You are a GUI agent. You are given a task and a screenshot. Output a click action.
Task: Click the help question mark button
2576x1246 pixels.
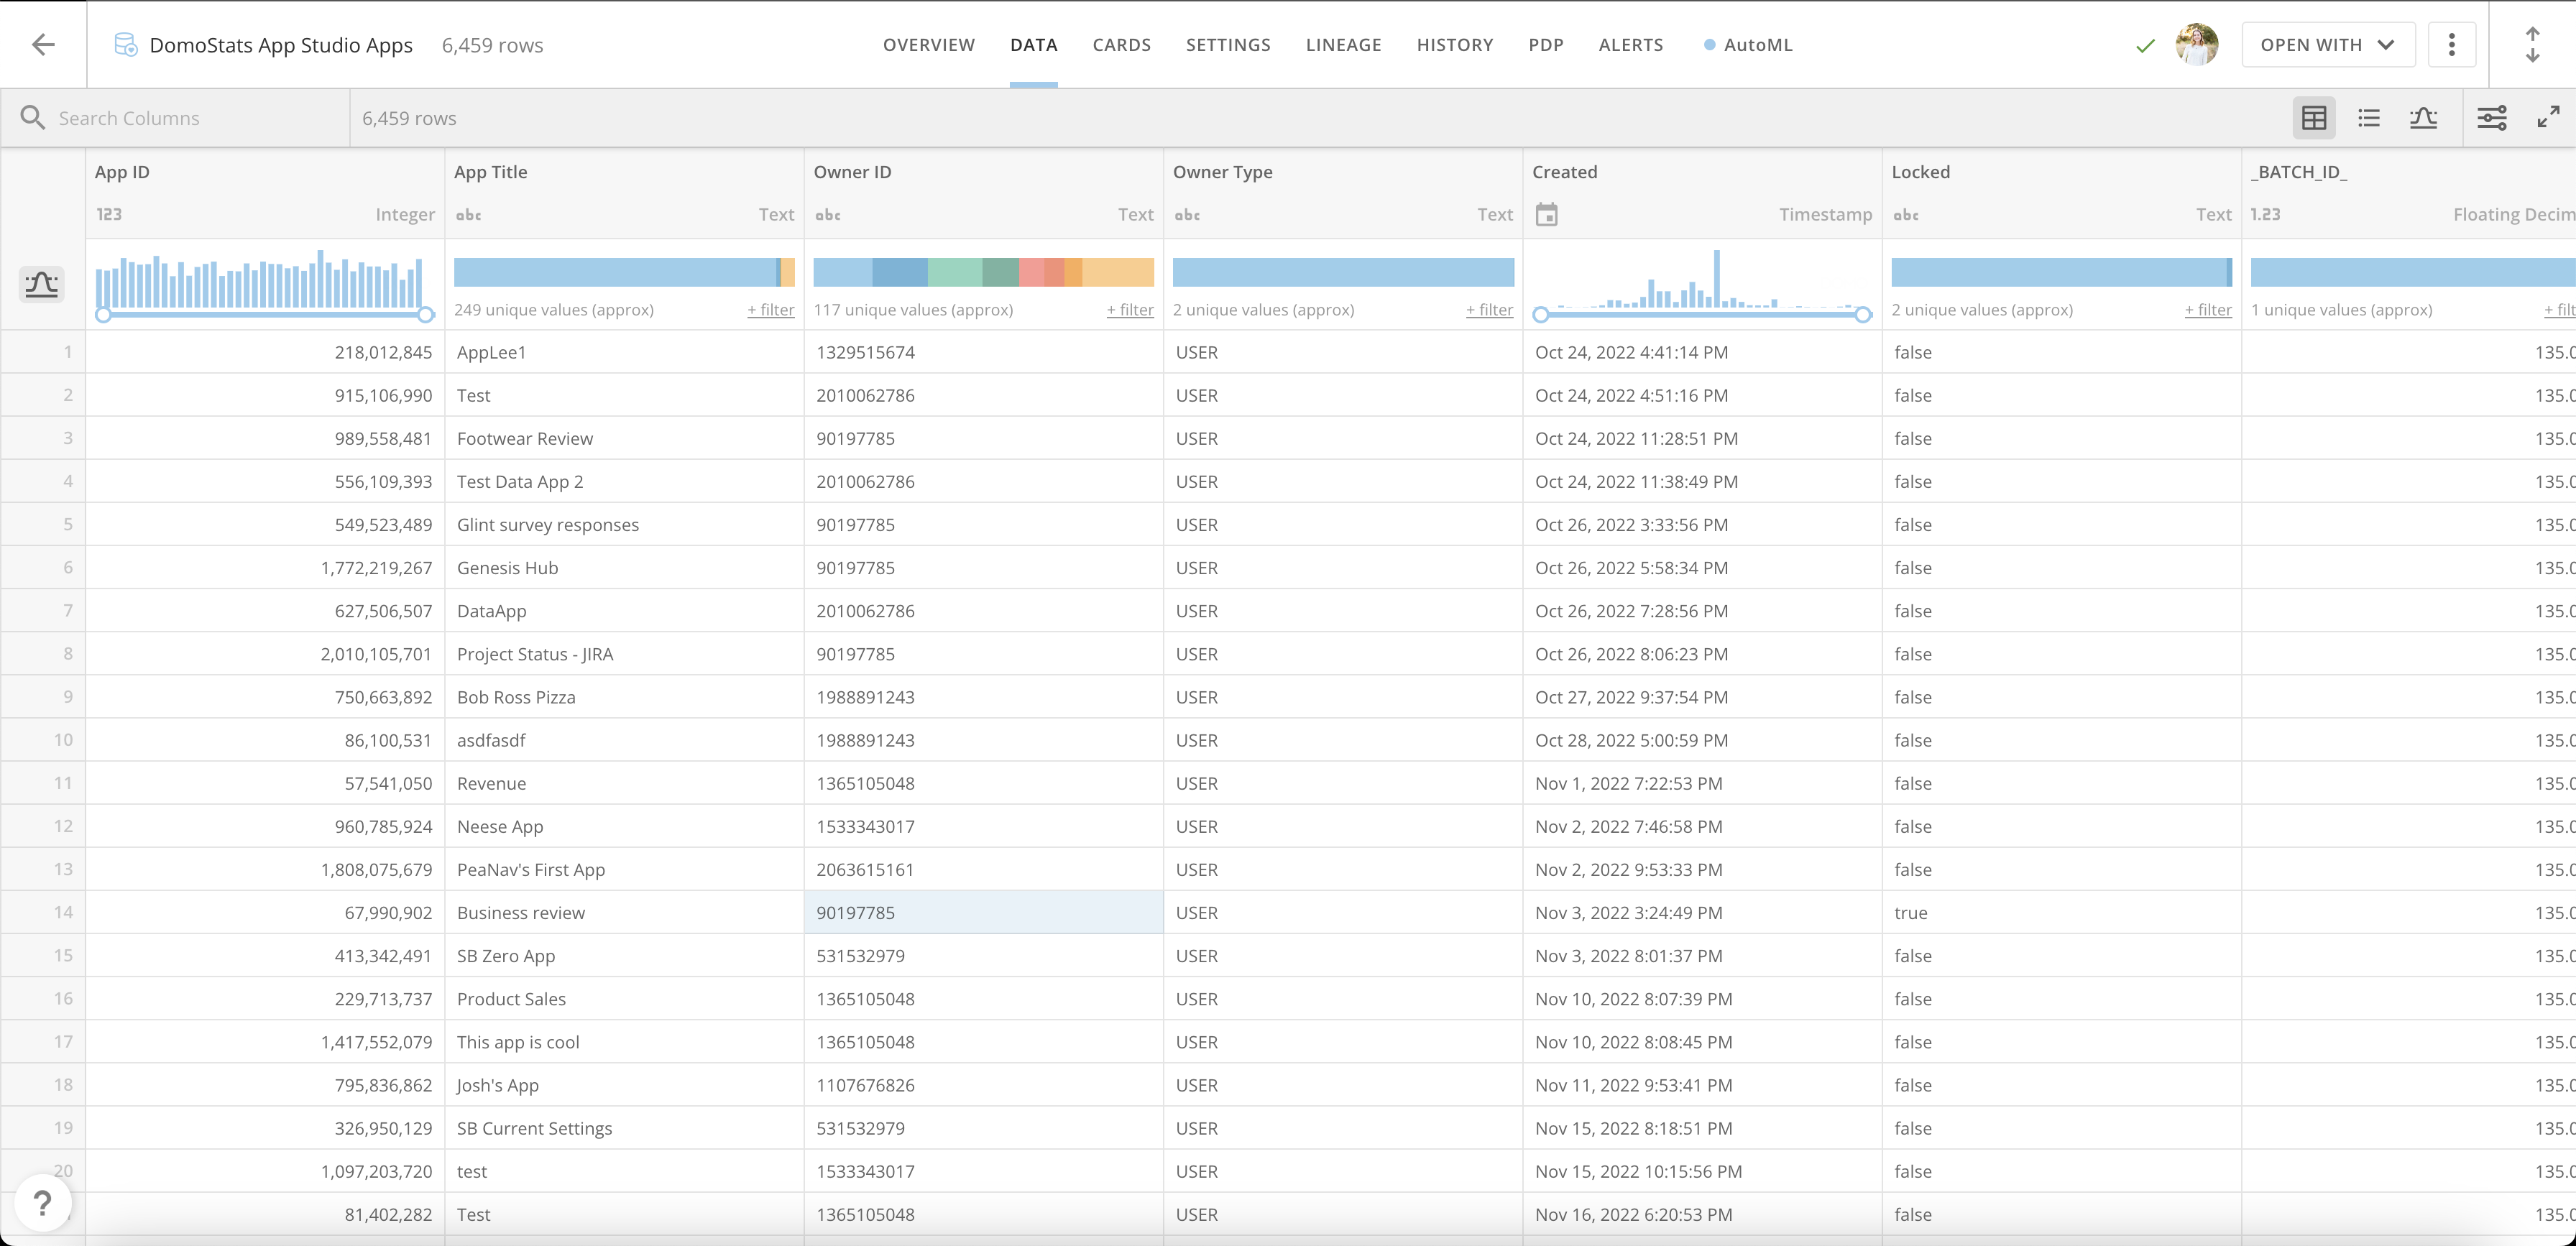[x=42, y=1202]
